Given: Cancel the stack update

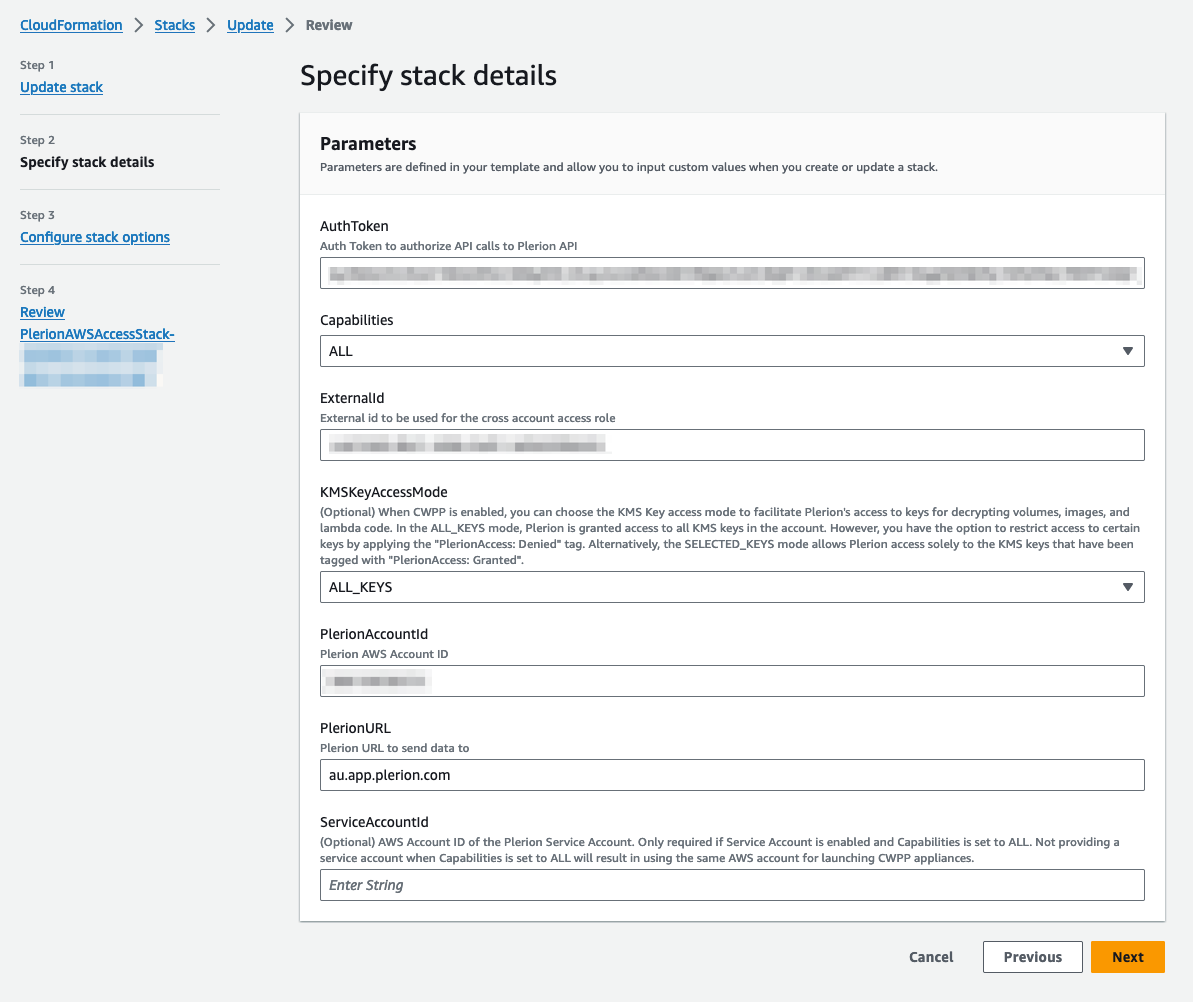Looking at the screenshot, I should point(931,957).
